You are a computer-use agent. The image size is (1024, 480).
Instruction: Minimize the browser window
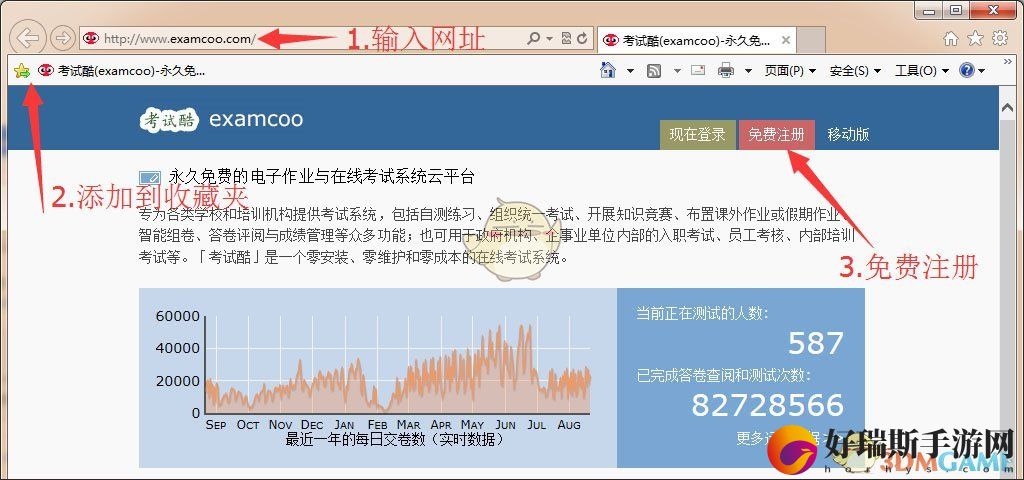[928, 10]
